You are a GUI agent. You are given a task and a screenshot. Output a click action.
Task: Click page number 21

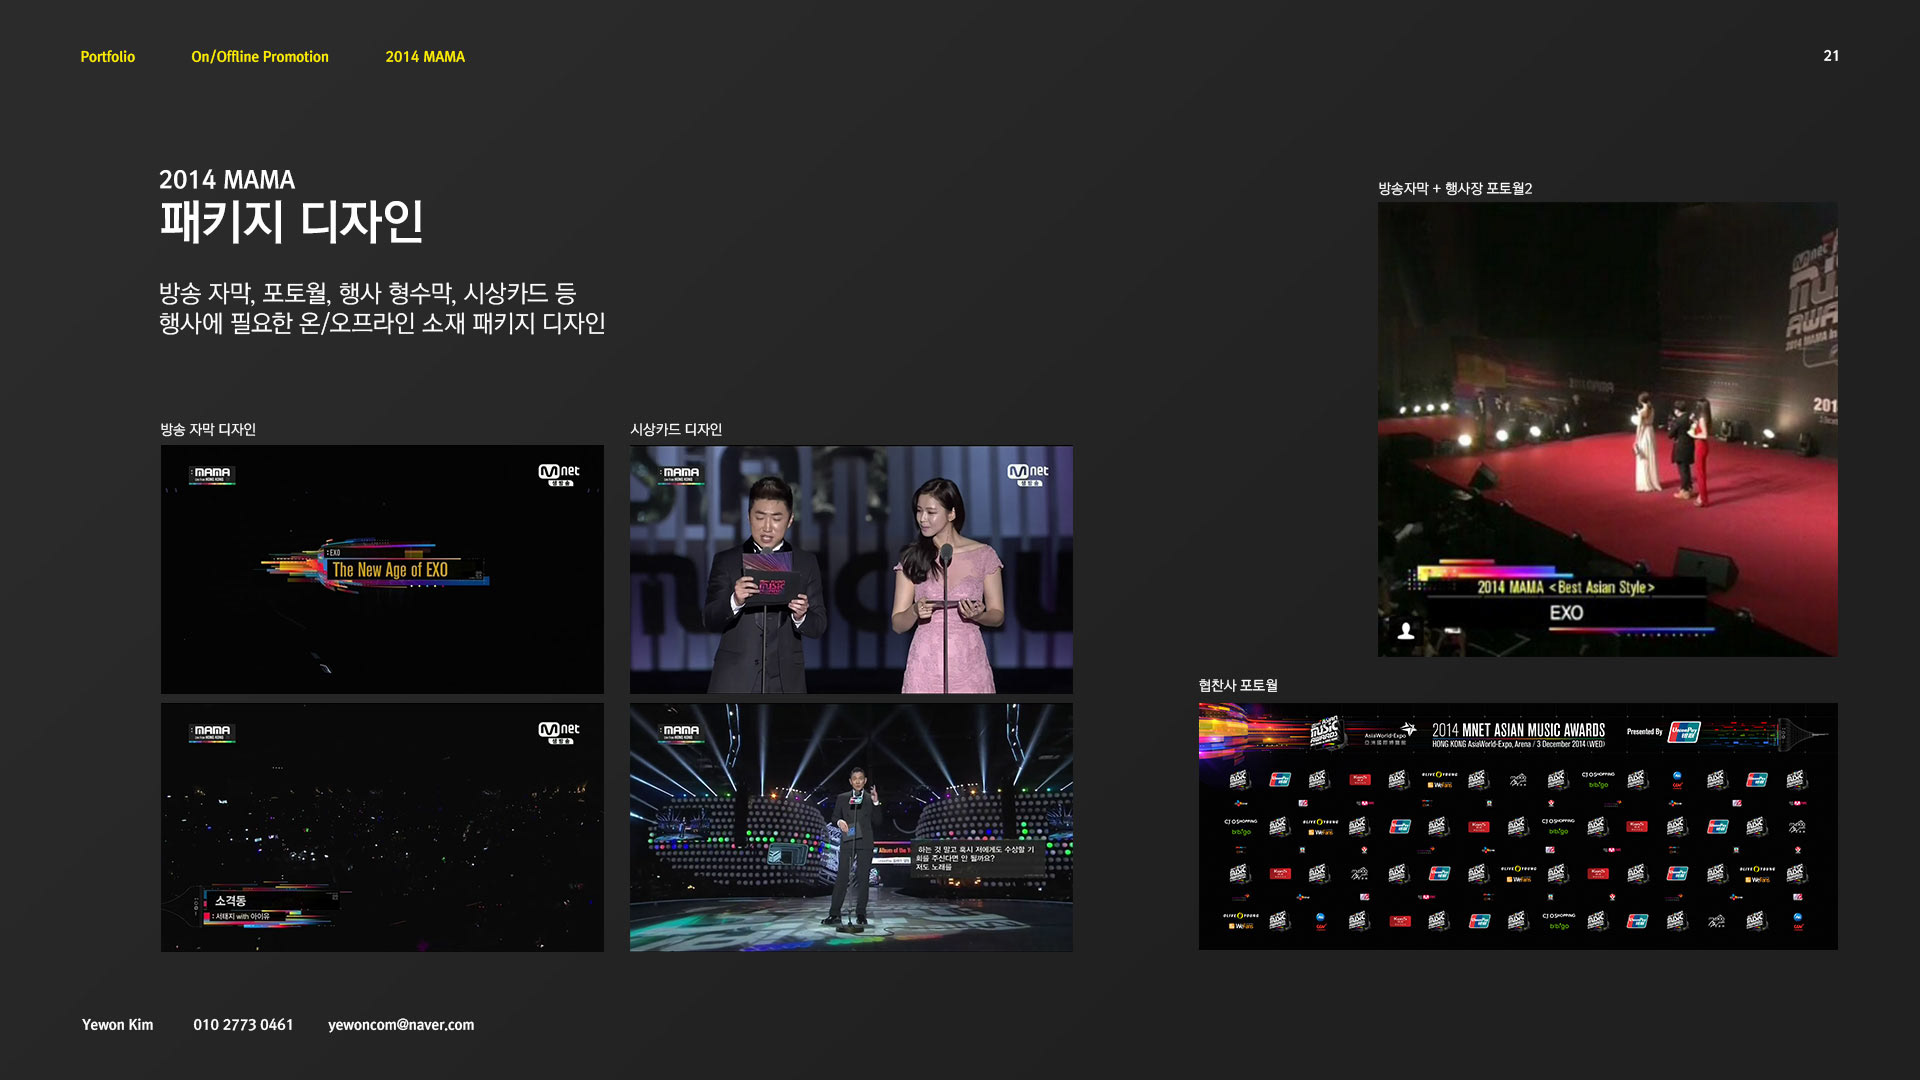click(1831, 56)
